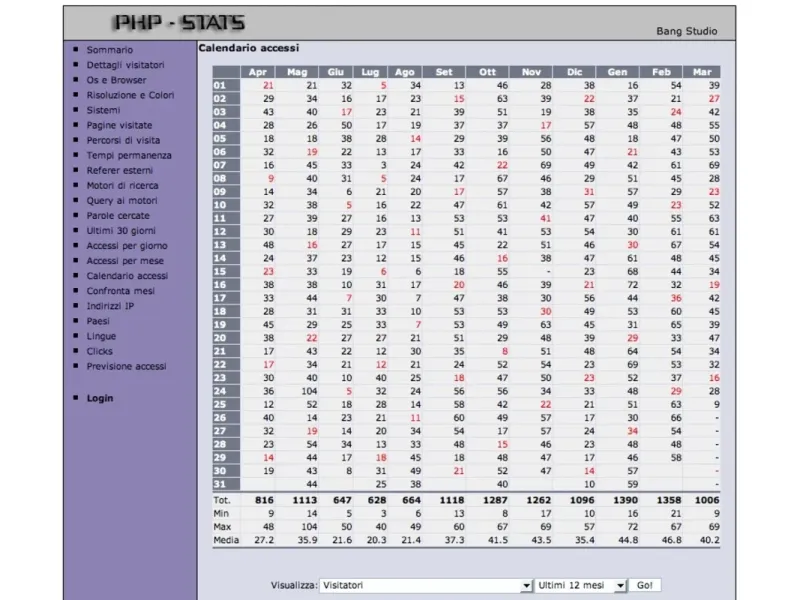Open Risoluzione e Colori page
This screenshot has width=800, height=600.
[130, 95]
